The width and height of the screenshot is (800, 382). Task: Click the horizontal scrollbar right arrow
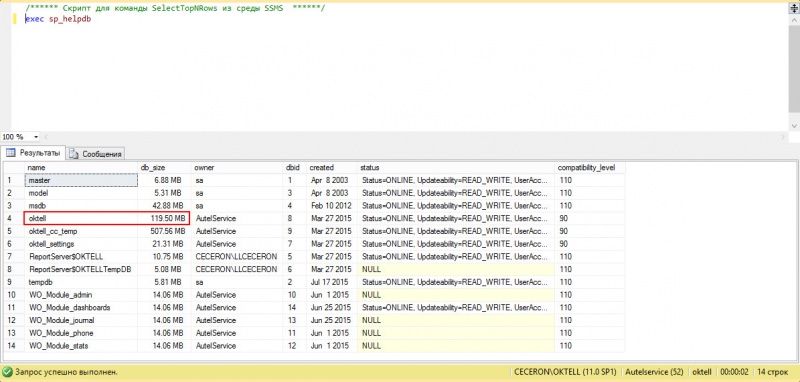pyautogui.click(x=783, y=137)
